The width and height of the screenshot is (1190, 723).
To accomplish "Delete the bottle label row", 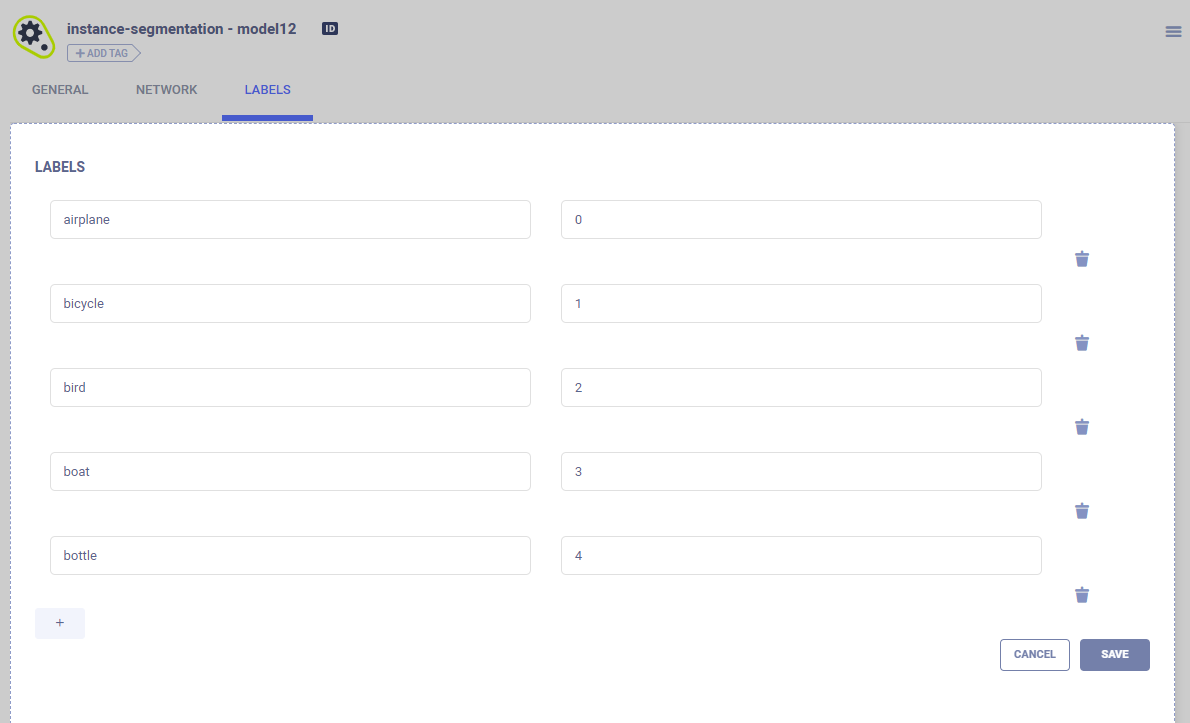I will pos(1081,595).
